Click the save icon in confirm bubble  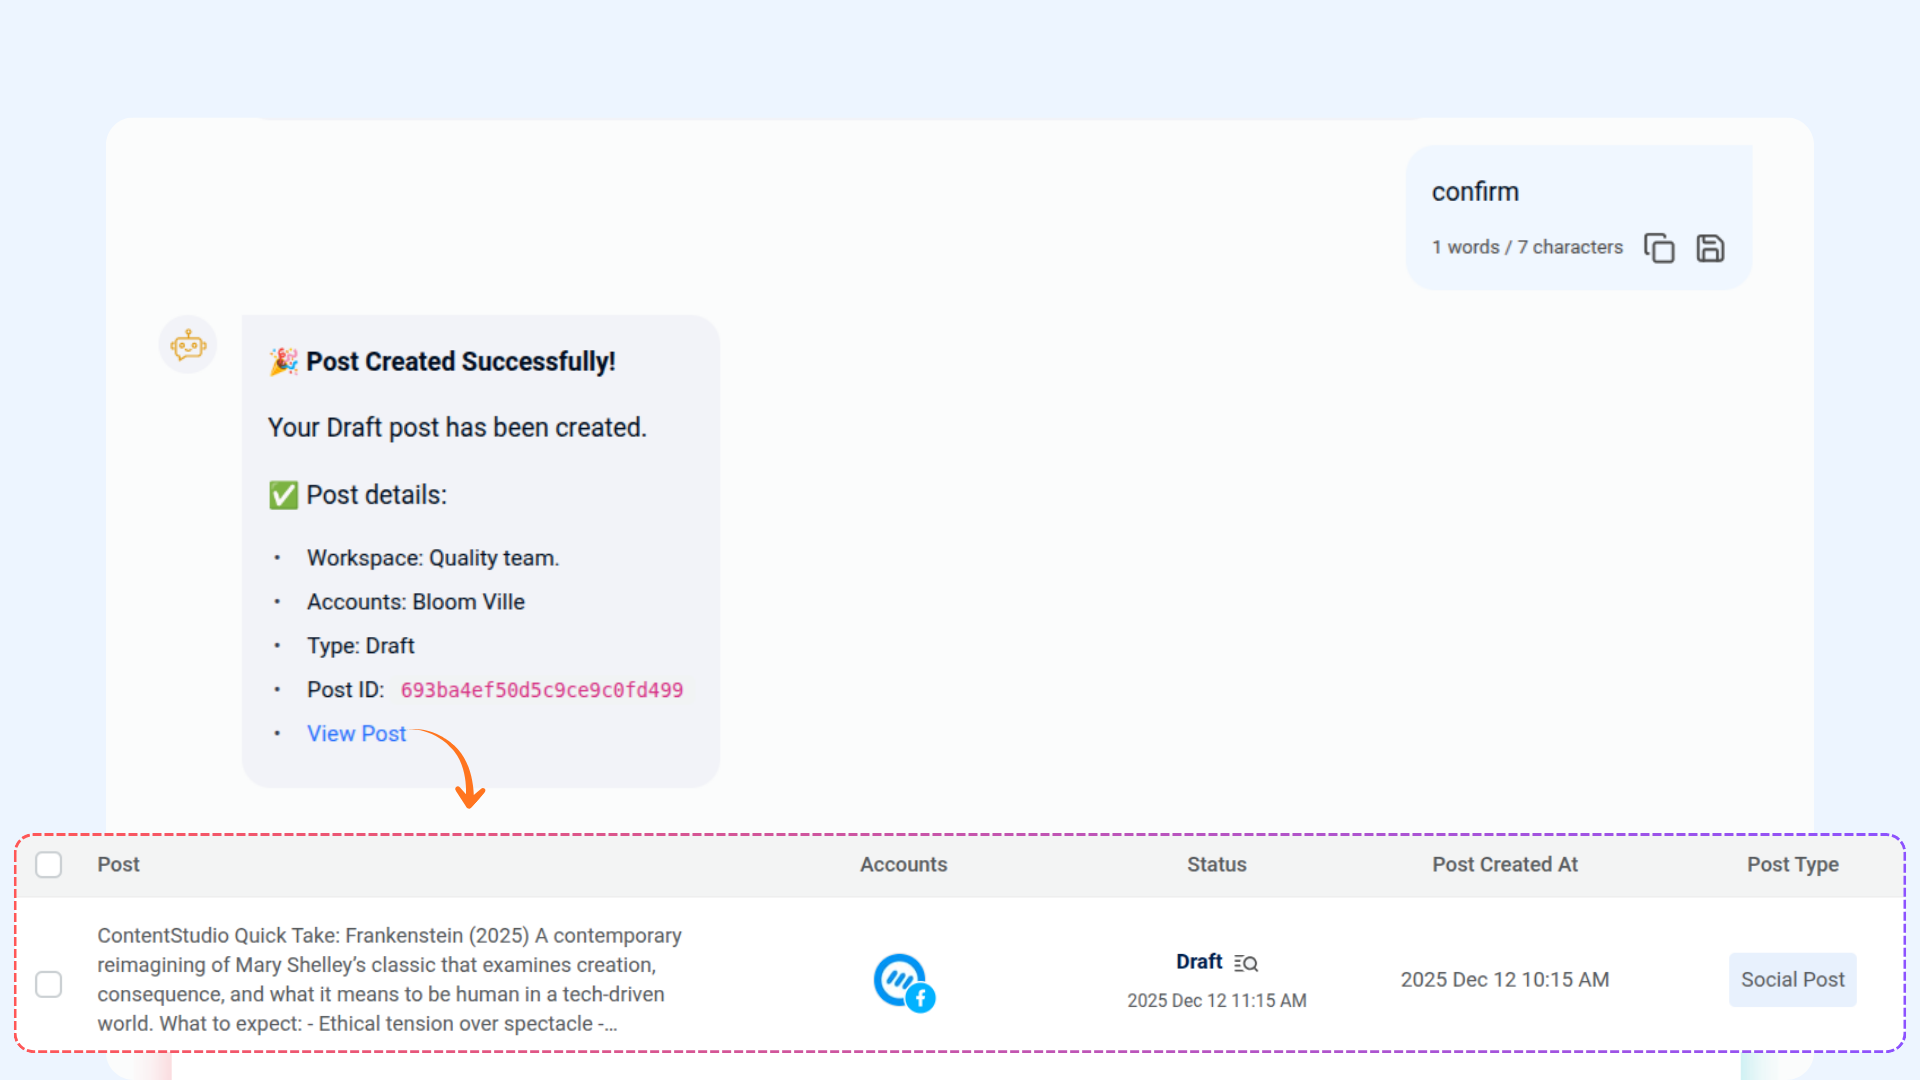1710,248
